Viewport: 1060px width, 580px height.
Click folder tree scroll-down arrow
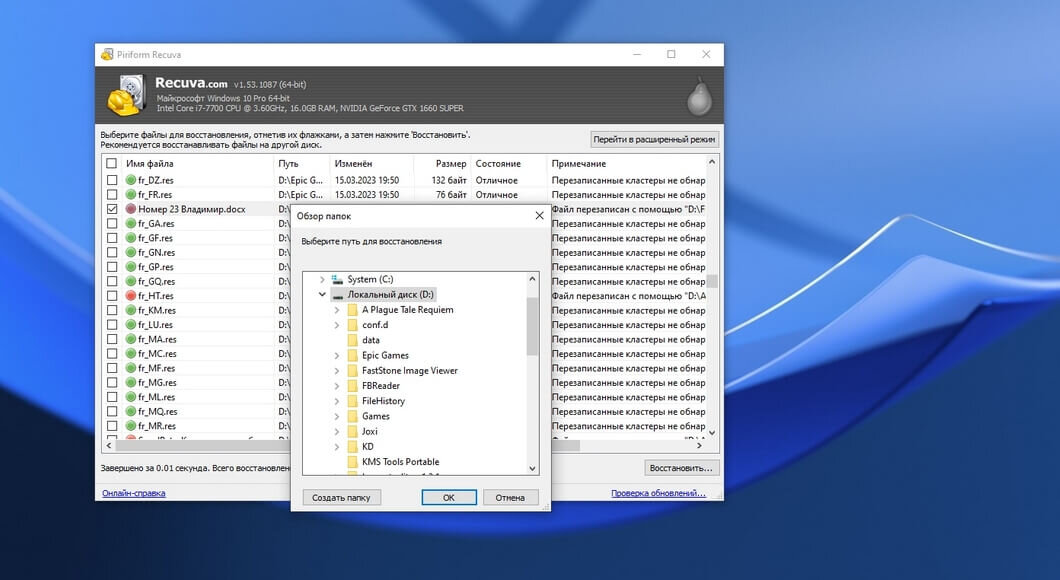pyautogui.click(x=532, y=468)
